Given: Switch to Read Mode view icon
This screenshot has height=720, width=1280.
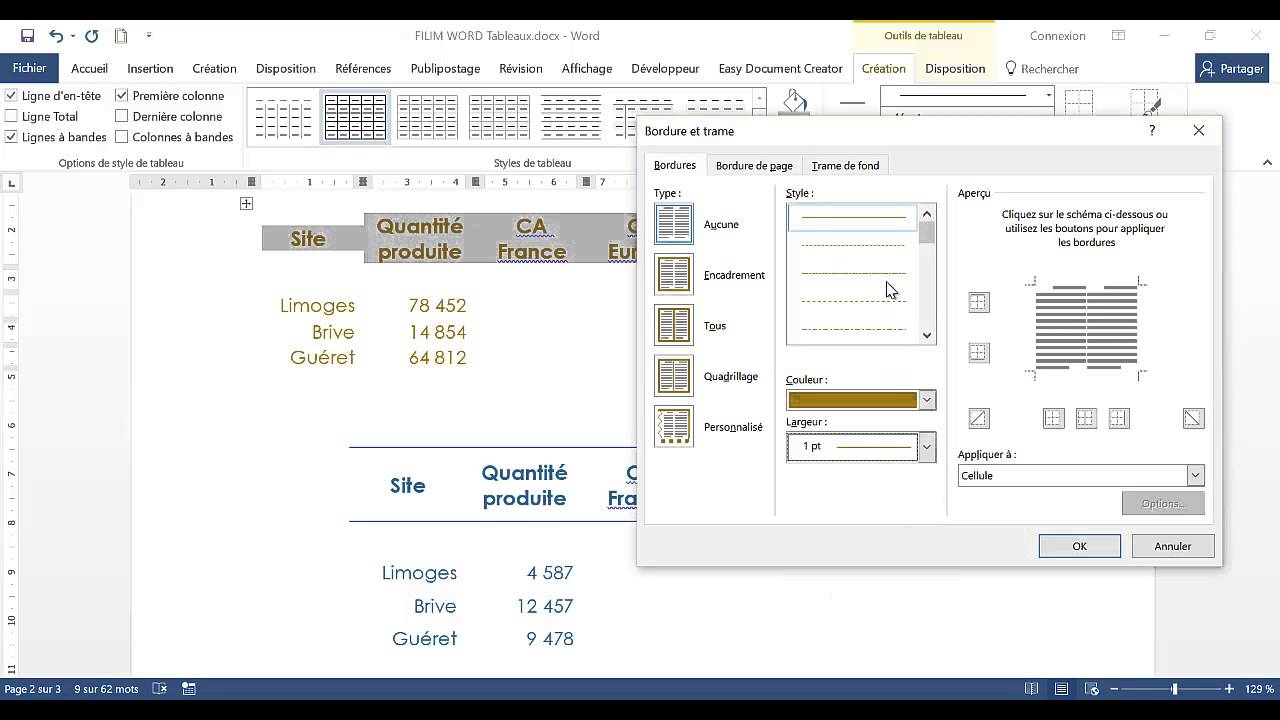Looking at the screenshot, I should tap(1032, 689).
